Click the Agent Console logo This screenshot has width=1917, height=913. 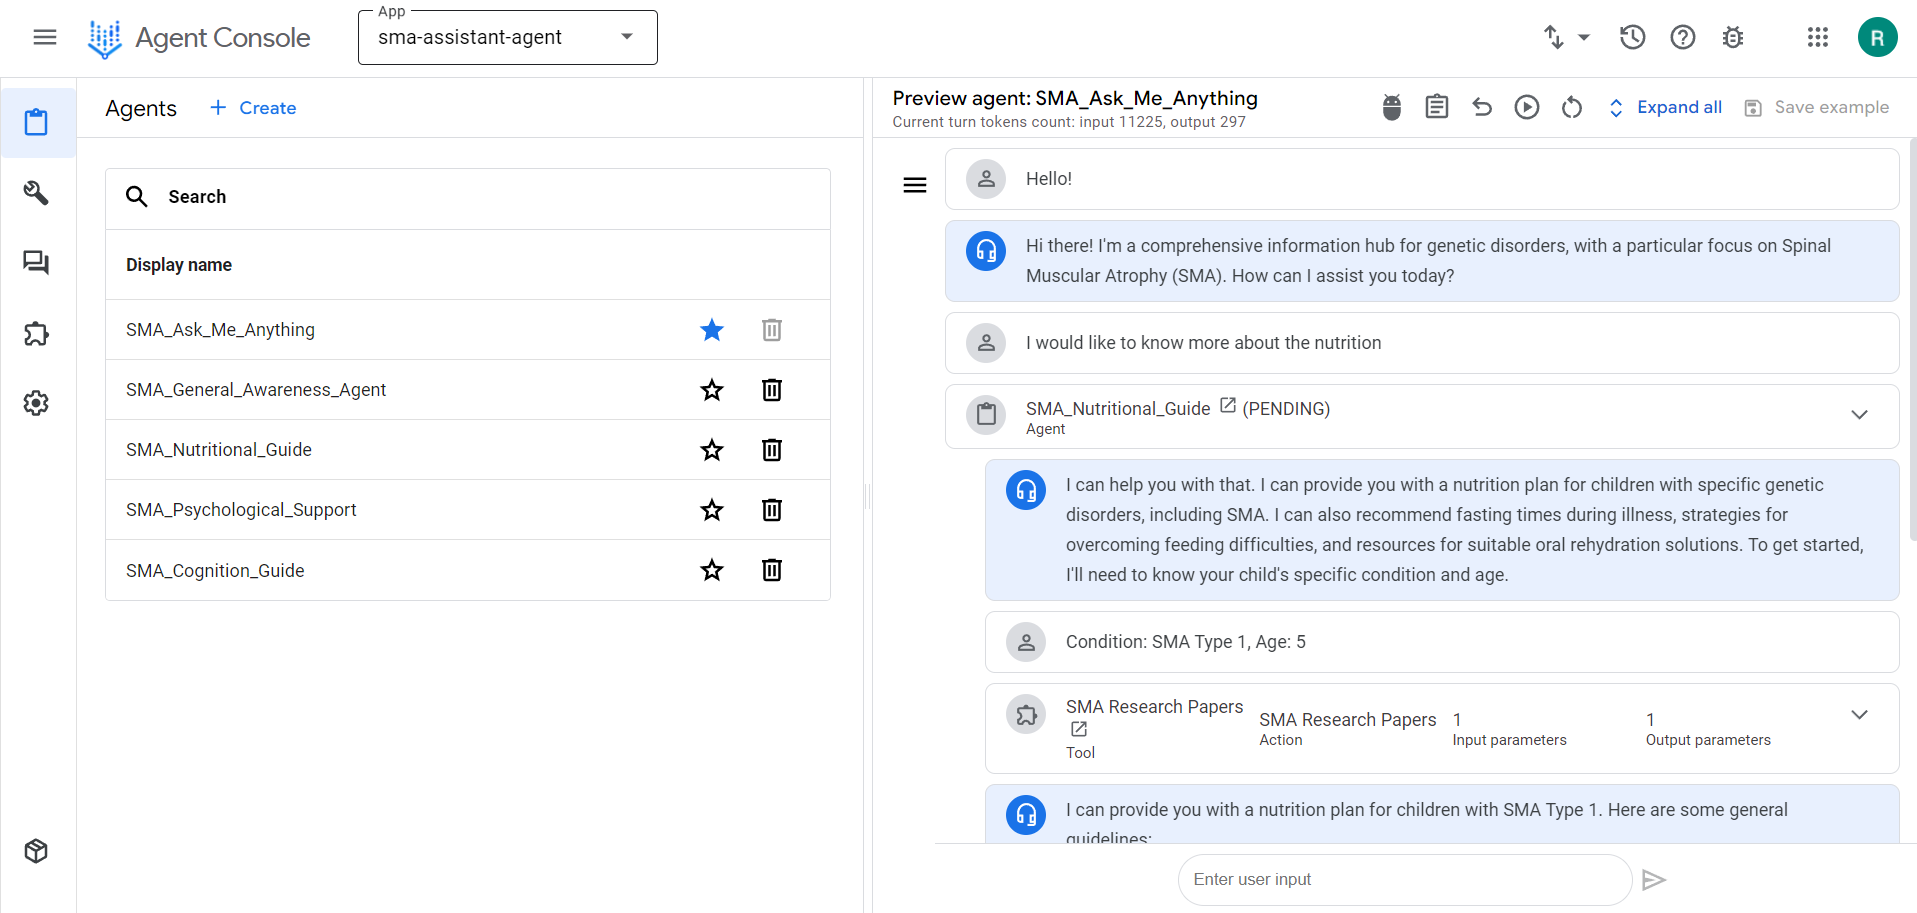coord(200,38)
